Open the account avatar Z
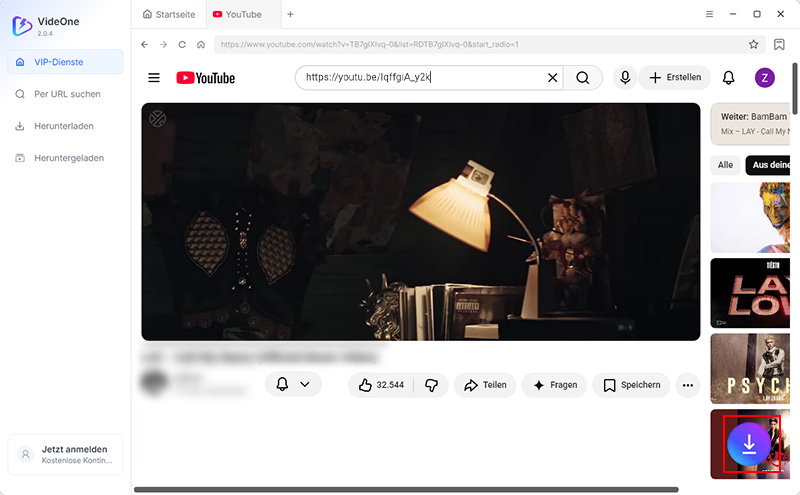 click(x=765, y=78)
